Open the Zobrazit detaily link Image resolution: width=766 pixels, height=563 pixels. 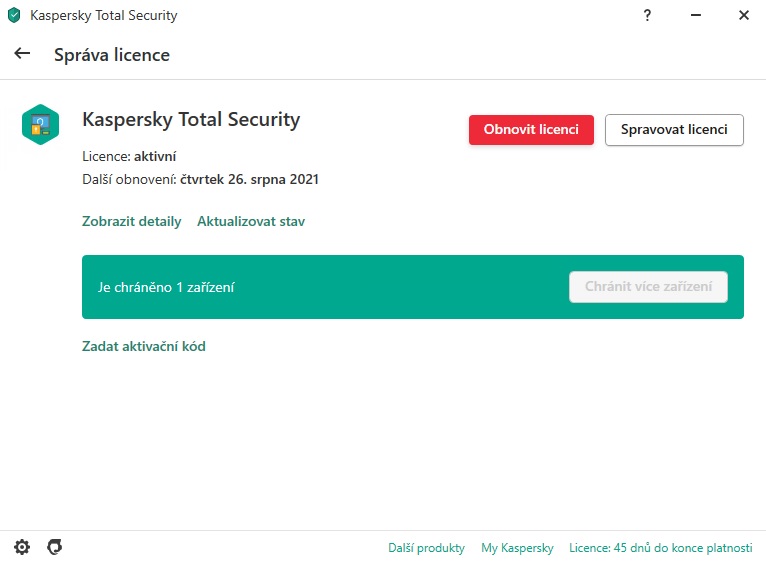131,221
